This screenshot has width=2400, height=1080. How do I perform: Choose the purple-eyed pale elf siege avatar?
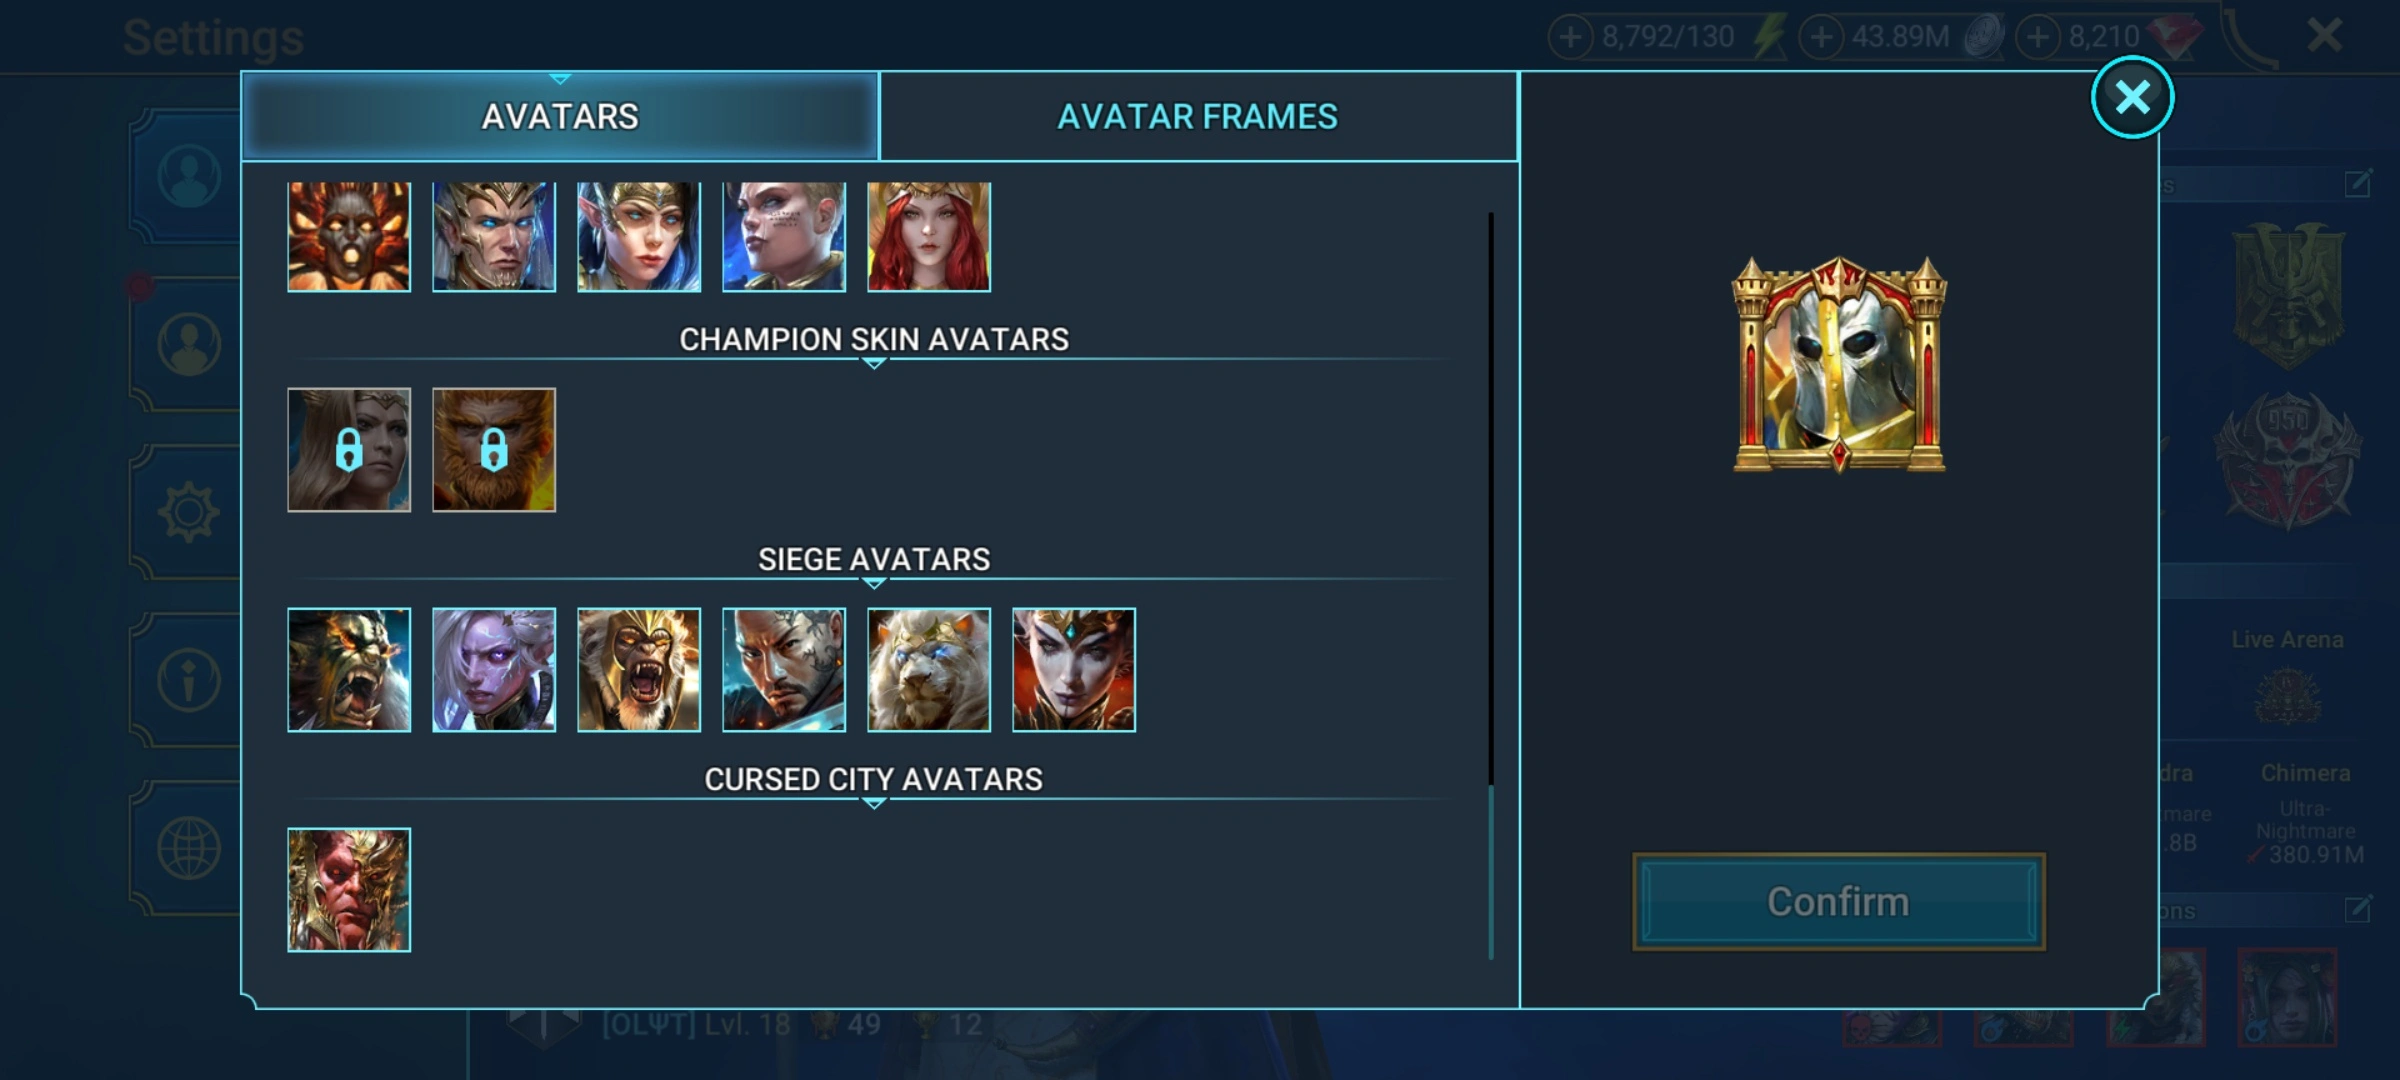pos(494,670)
